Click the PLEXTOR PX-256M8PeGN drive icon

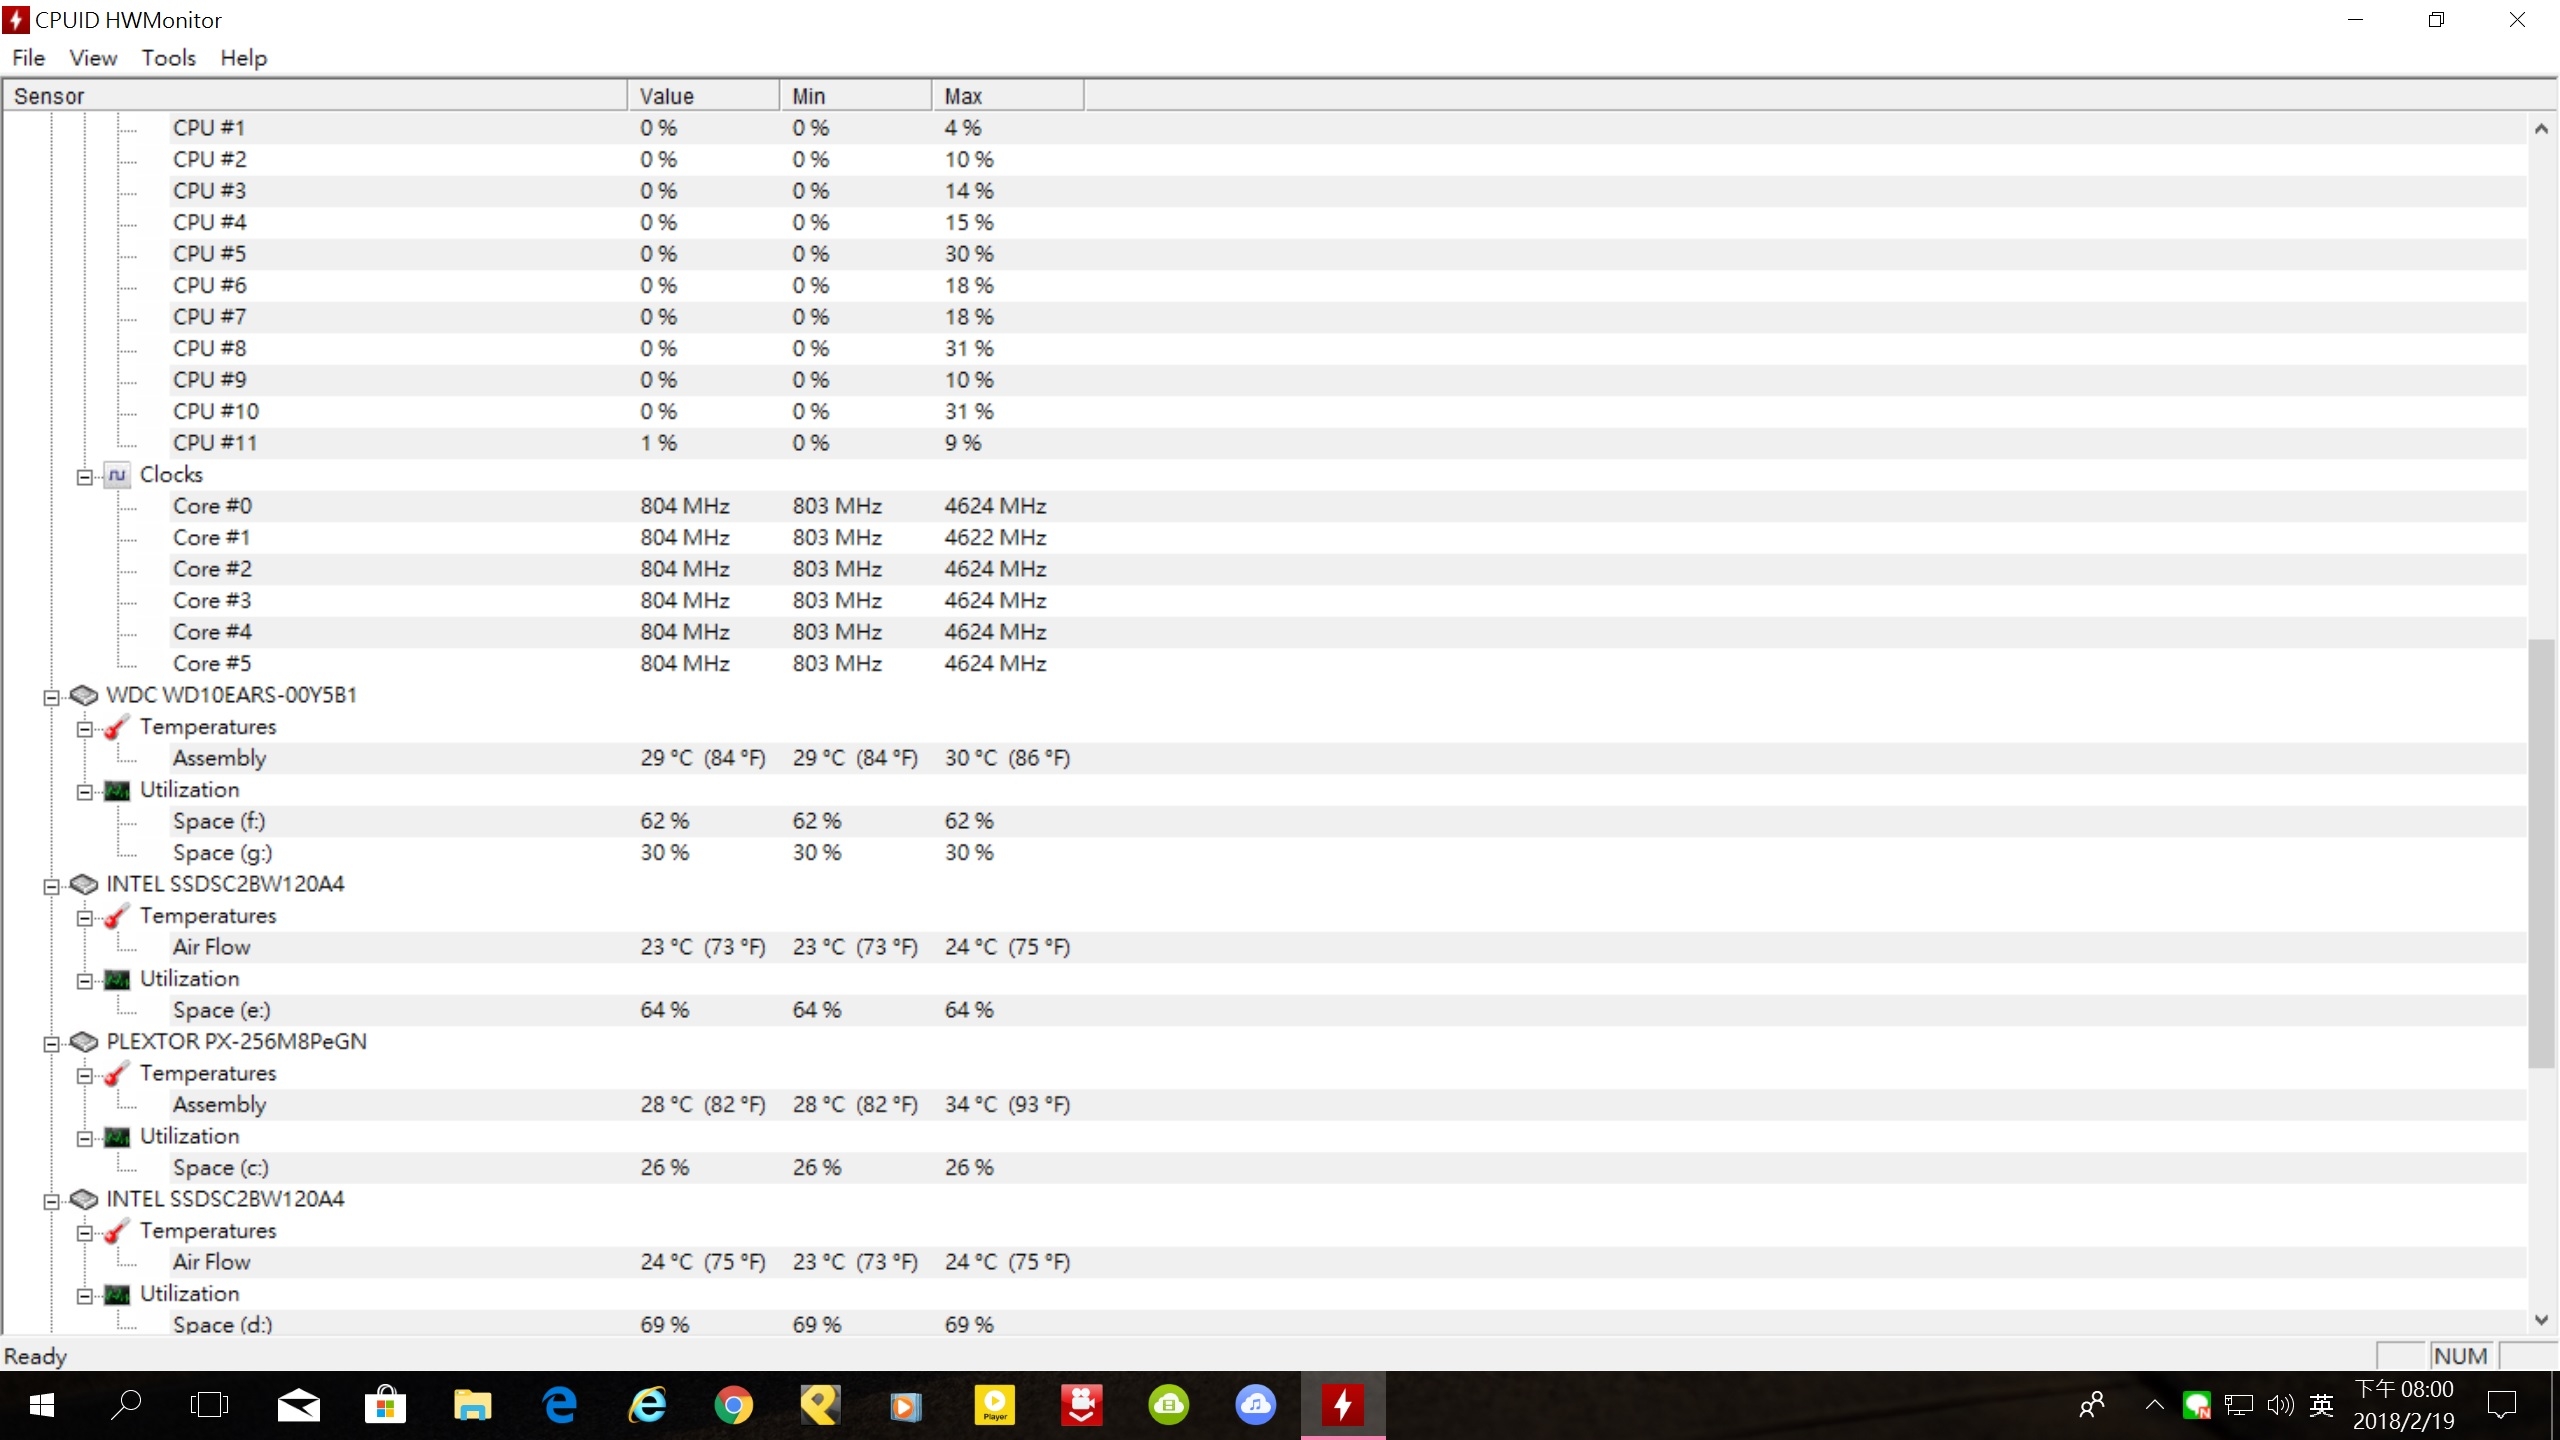(x=84, y=1042)
